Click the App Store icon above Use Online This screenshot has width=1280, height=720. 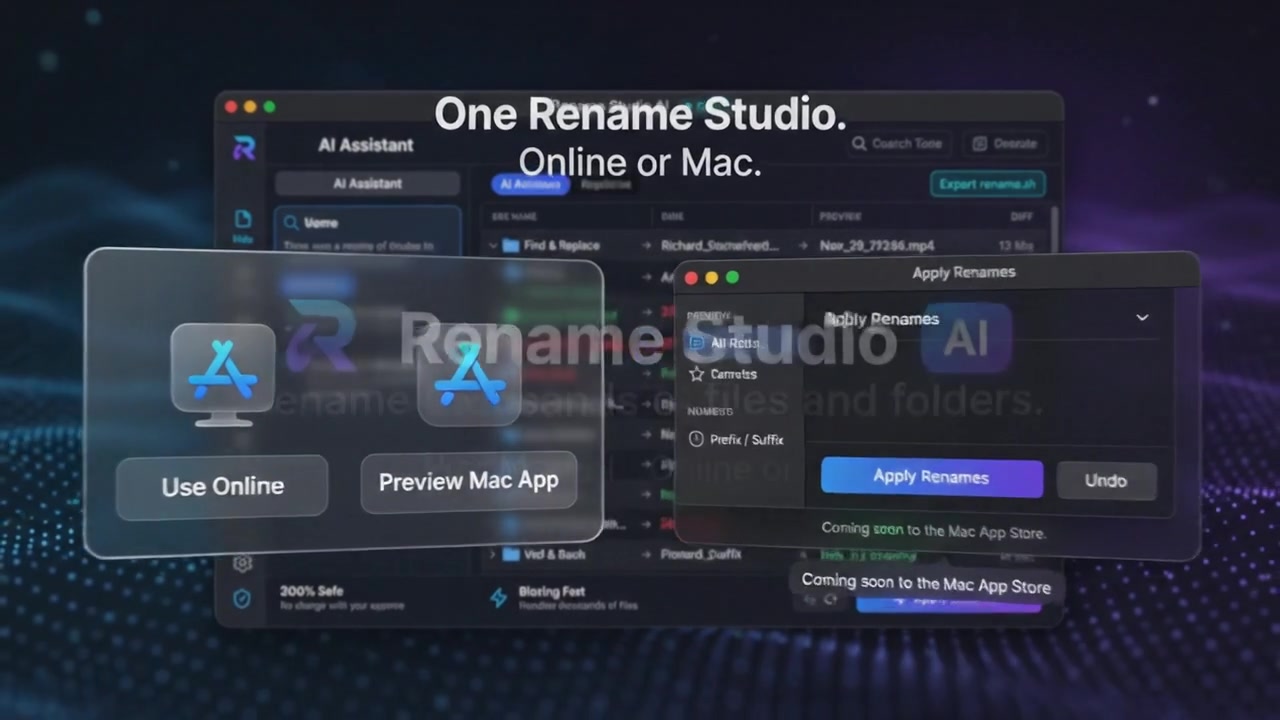click(222, 373)
